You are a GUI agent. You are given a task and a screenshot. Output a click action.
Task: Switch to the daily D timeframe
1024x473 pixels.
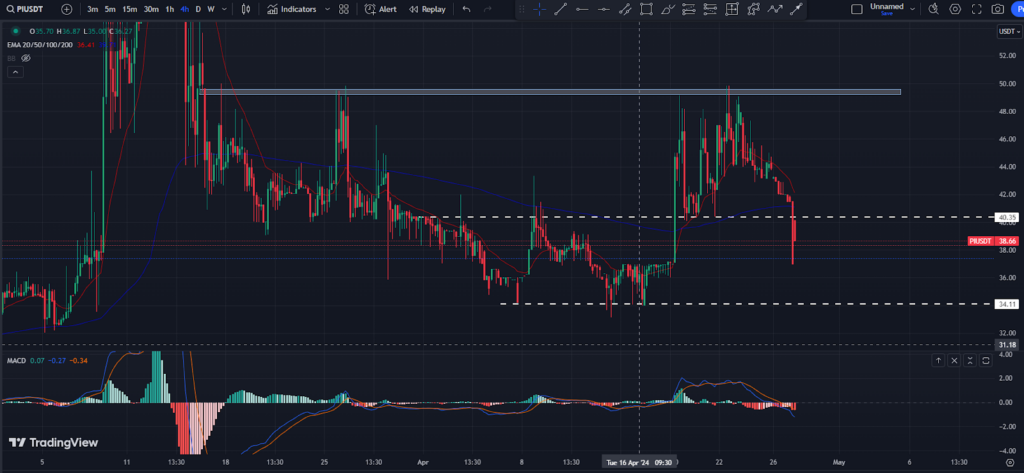[x=199, y=9]
